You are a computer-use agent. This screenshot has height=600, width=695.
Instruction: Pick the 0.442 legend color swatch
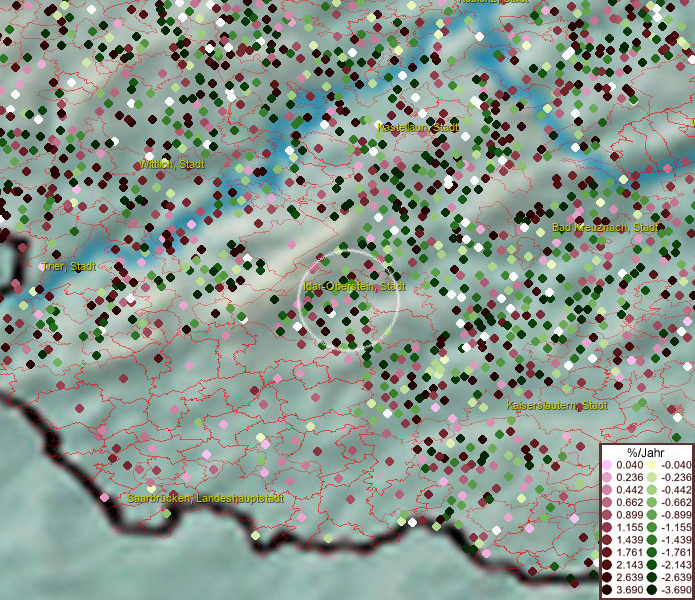607,490
